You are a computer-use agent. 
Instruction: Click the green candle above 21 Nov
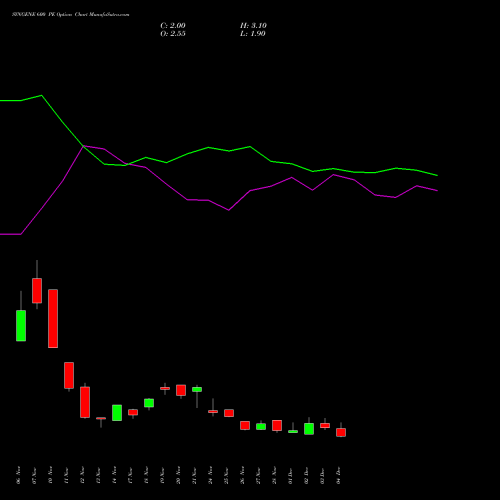click(197, 389)
